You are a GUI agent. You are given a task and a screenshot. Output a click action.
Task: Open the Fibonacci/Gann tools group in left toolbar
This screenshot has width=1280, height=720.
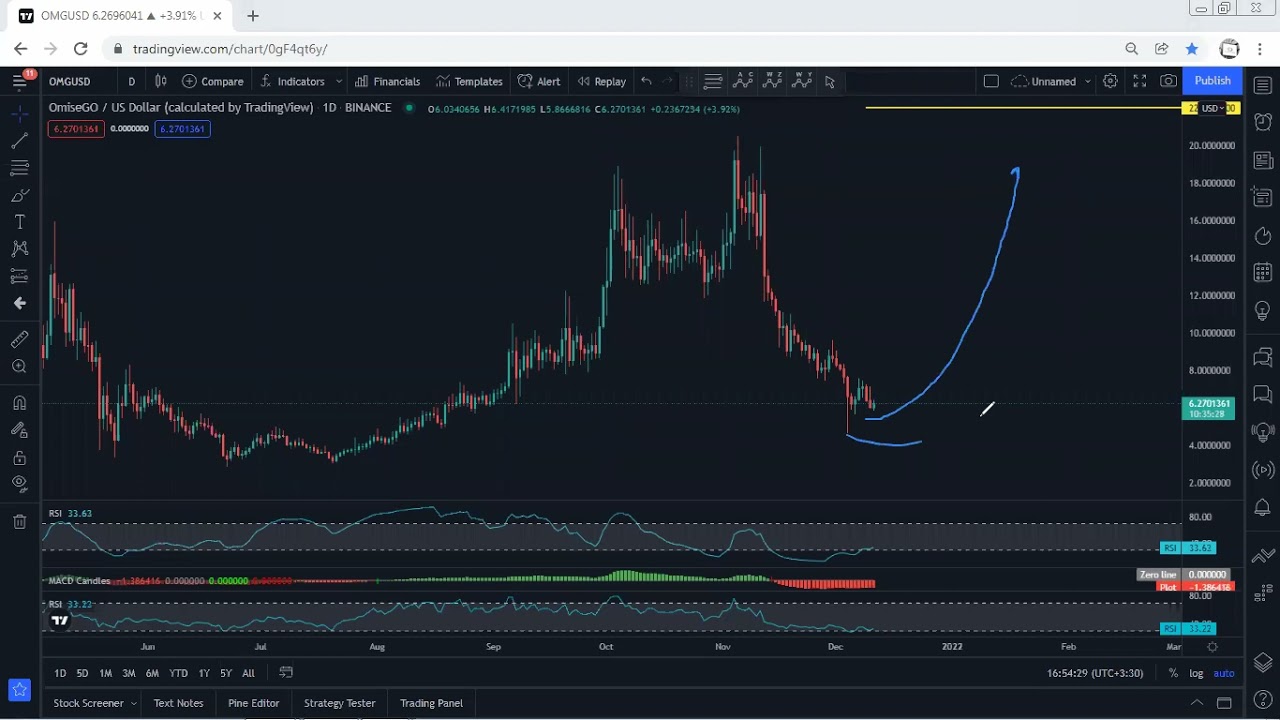tap(19, 168)
